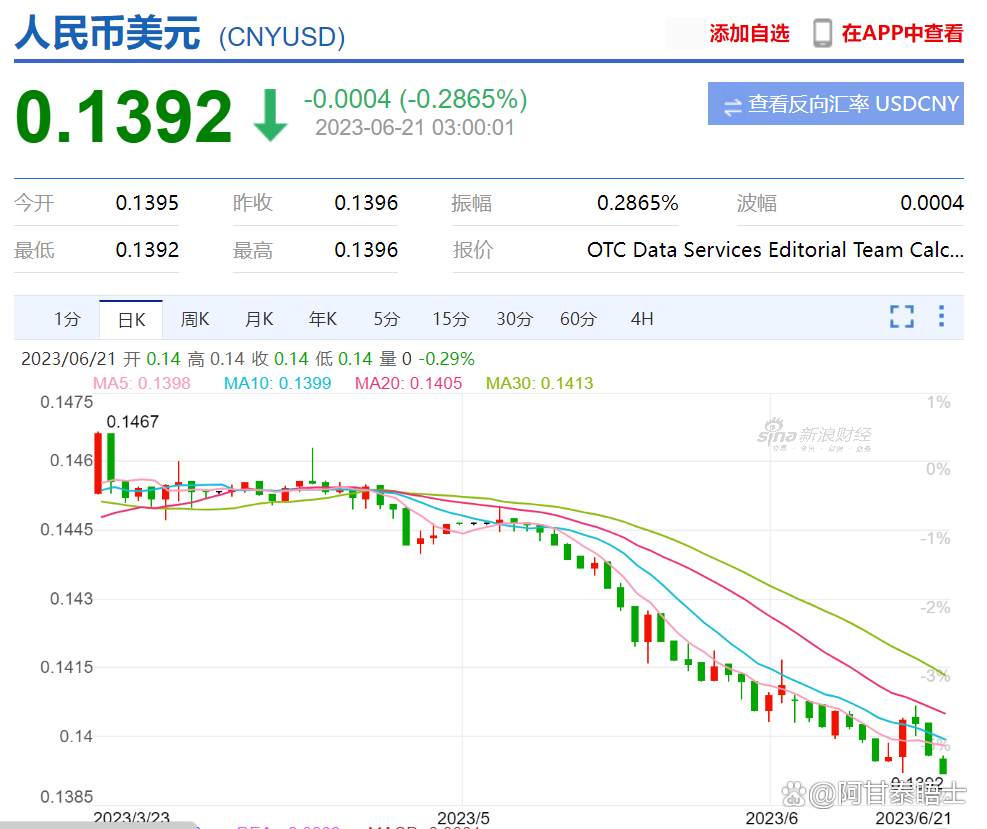Switch to the 5分 chart tab
Screen dimensions: 987x829
(x=386, y=319)
